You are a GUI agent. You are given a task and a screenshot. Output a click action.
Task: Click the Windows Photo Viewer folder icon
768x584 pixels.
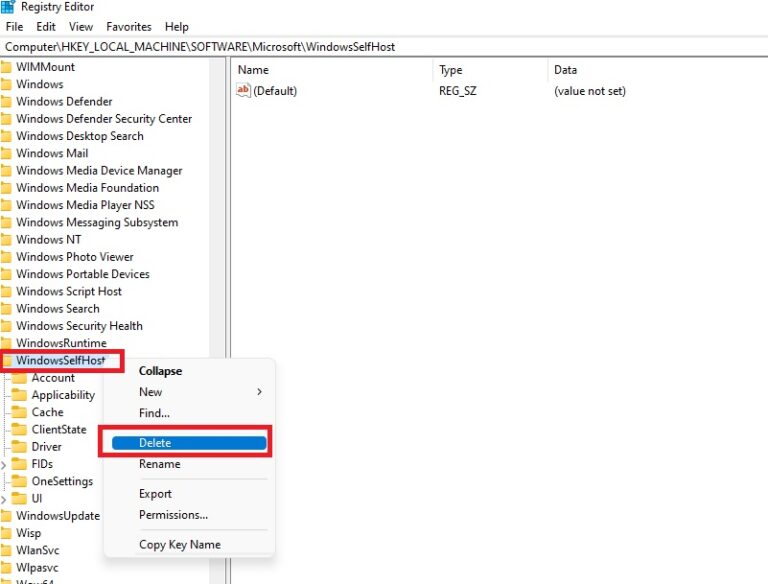(x=6, y=257)
